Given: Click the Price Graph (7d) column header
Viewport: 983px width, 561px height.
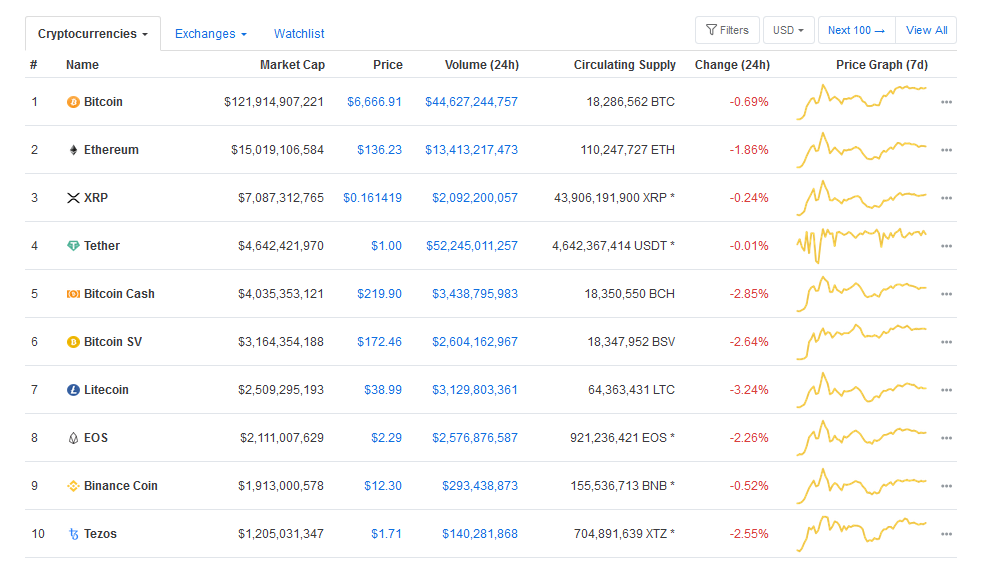Looking at the screenshot, I should coord(881,65).
